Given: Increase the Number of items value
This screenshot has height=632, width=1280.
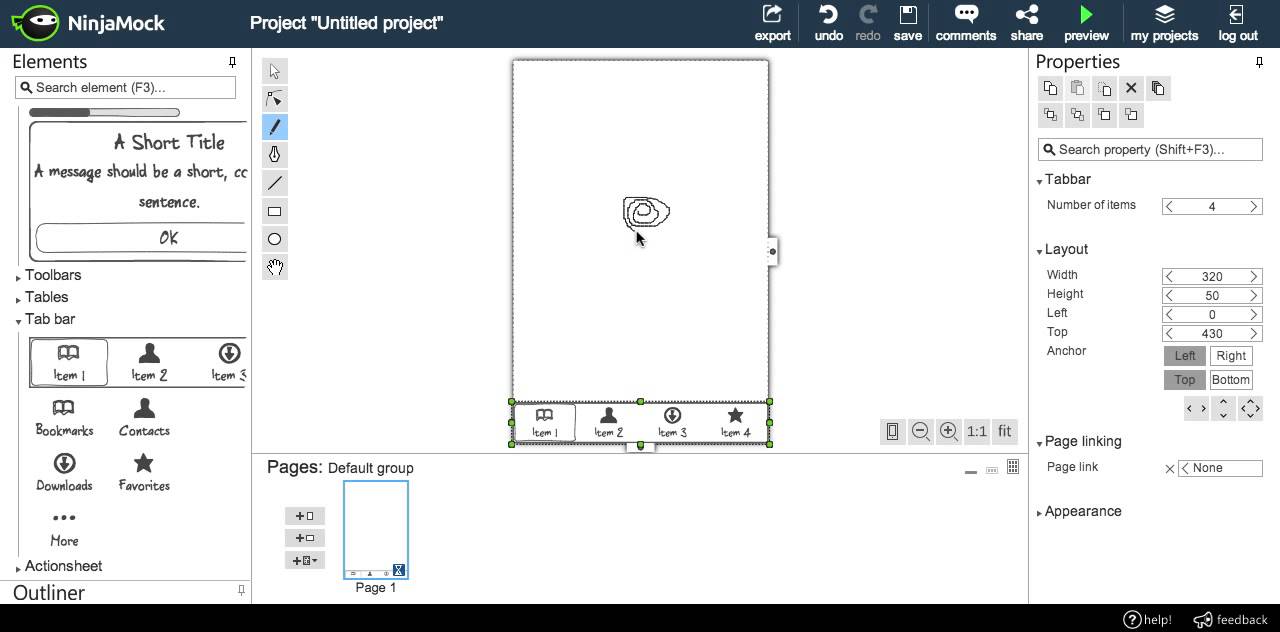Looking at the screenshot, I should coord(1253,207).
